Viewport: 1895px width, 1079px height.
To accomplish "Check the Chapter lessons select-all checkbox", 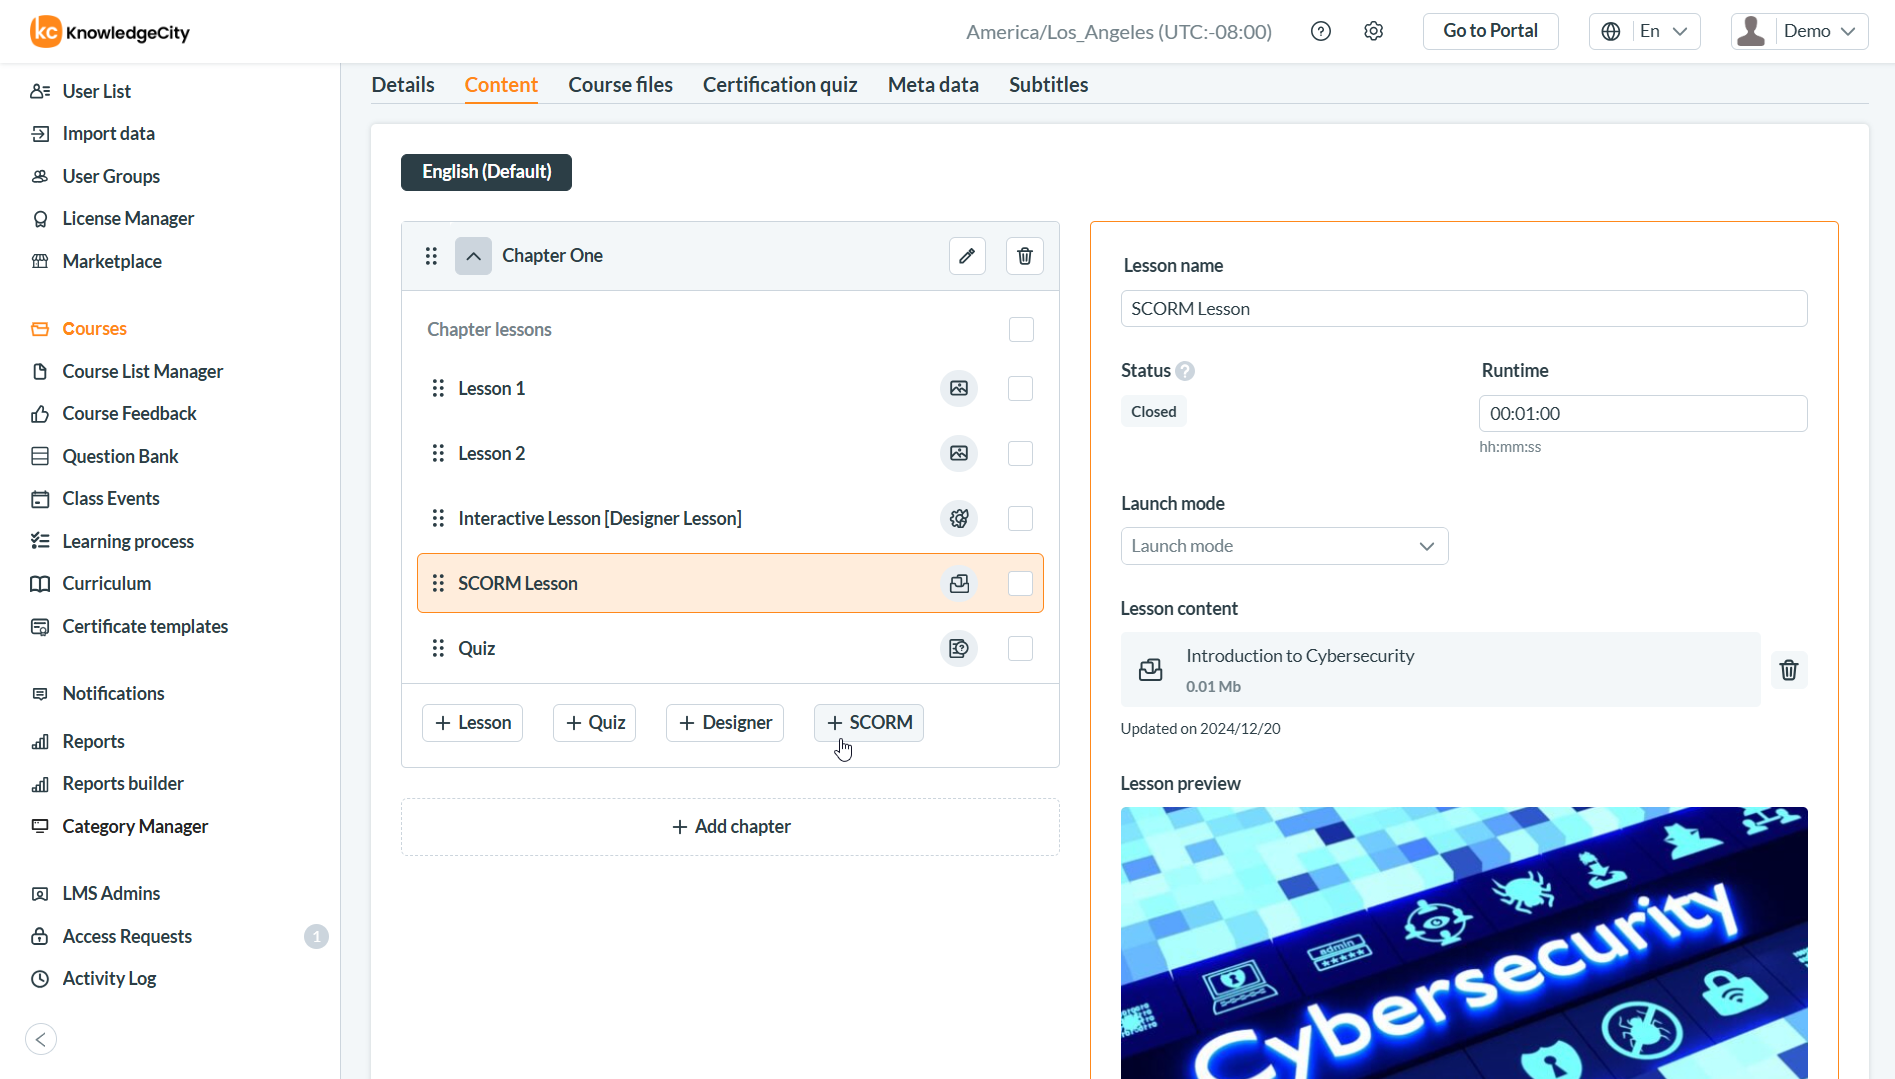I will [1020, 329].
